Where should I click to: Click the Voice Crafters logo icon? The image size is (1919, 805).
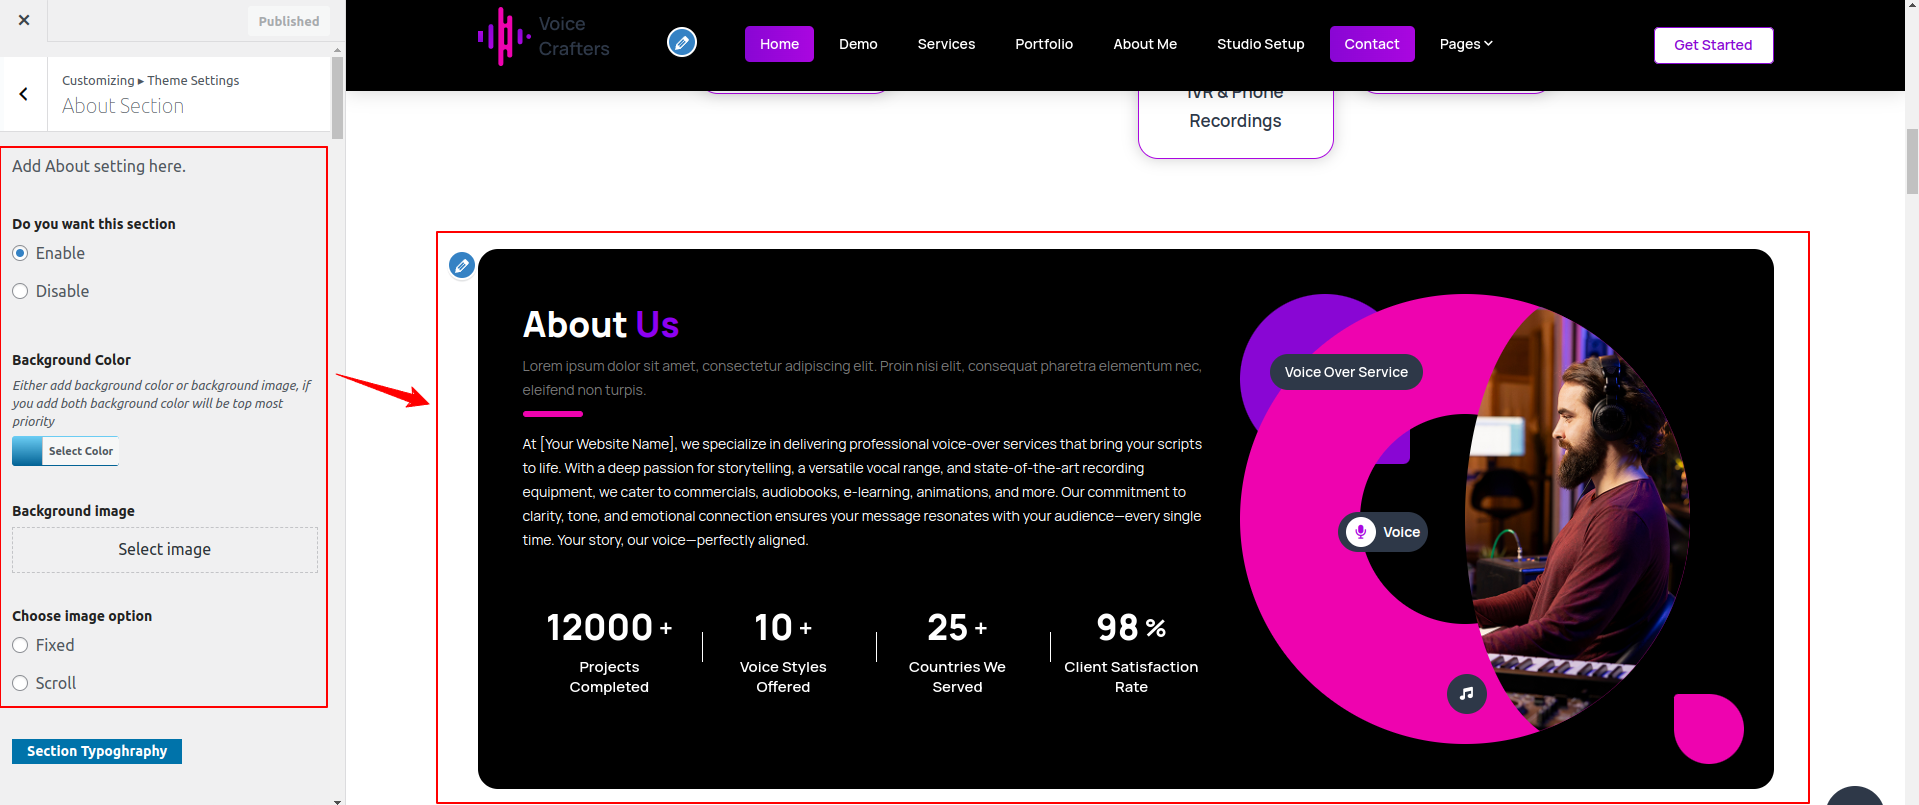[x=504, y=37]
